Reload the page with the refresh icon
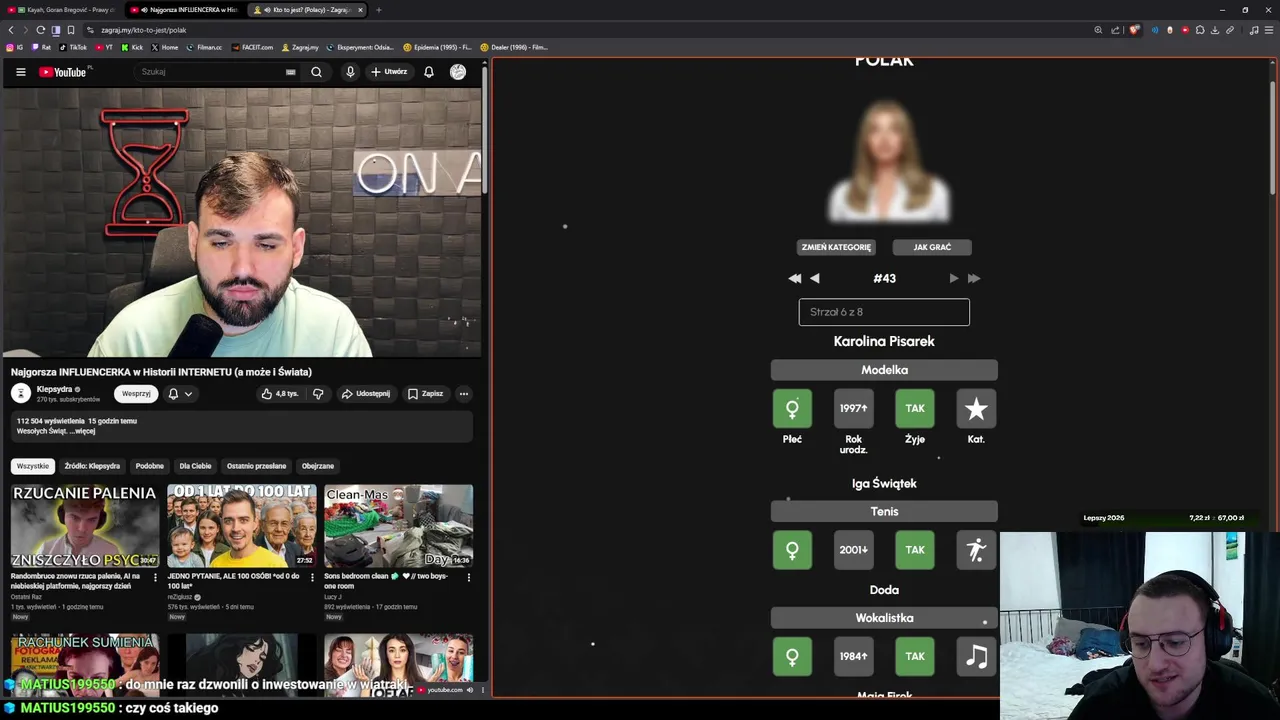The image size is (1280, 720). pos(40,30)
